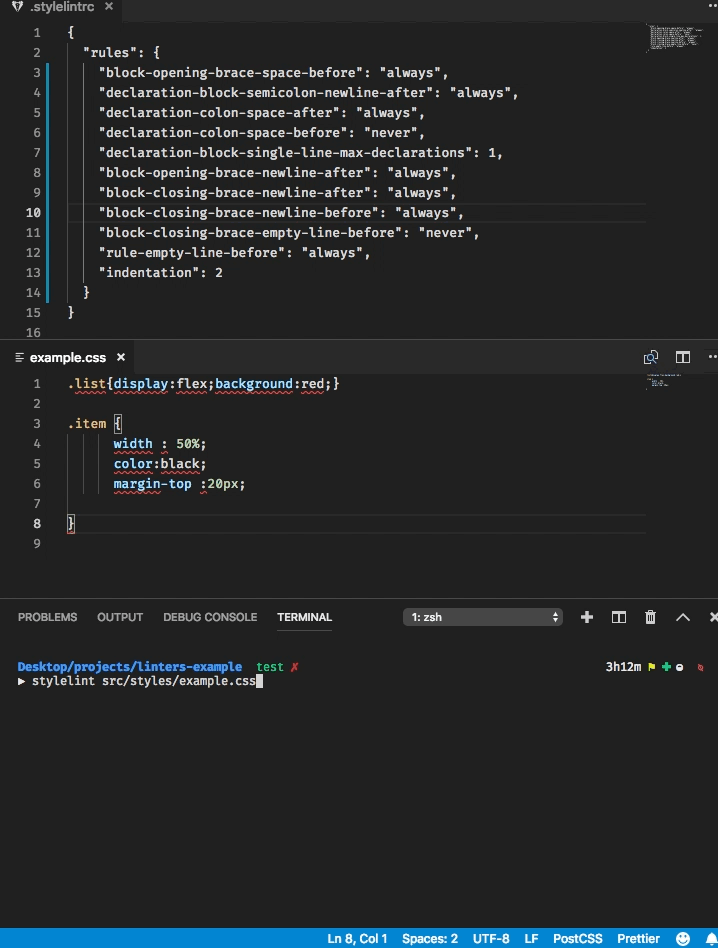This screenshot has width=718, height=948.
Task: Click "indentation": 2 rule line
Action: tap(160, 273)
